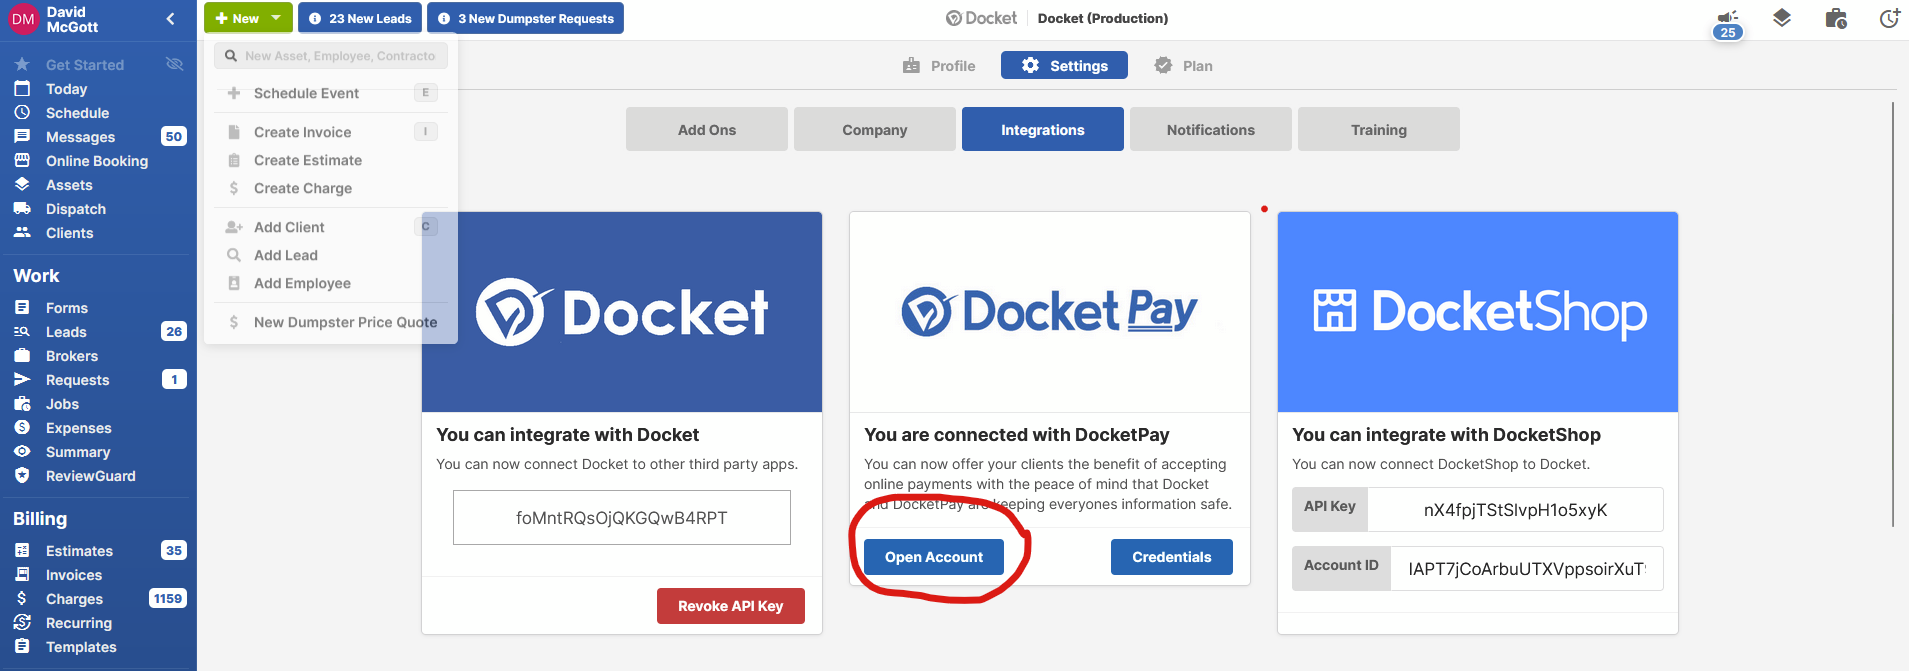Open Online Booking icon in sidebar

pos(22,160)
